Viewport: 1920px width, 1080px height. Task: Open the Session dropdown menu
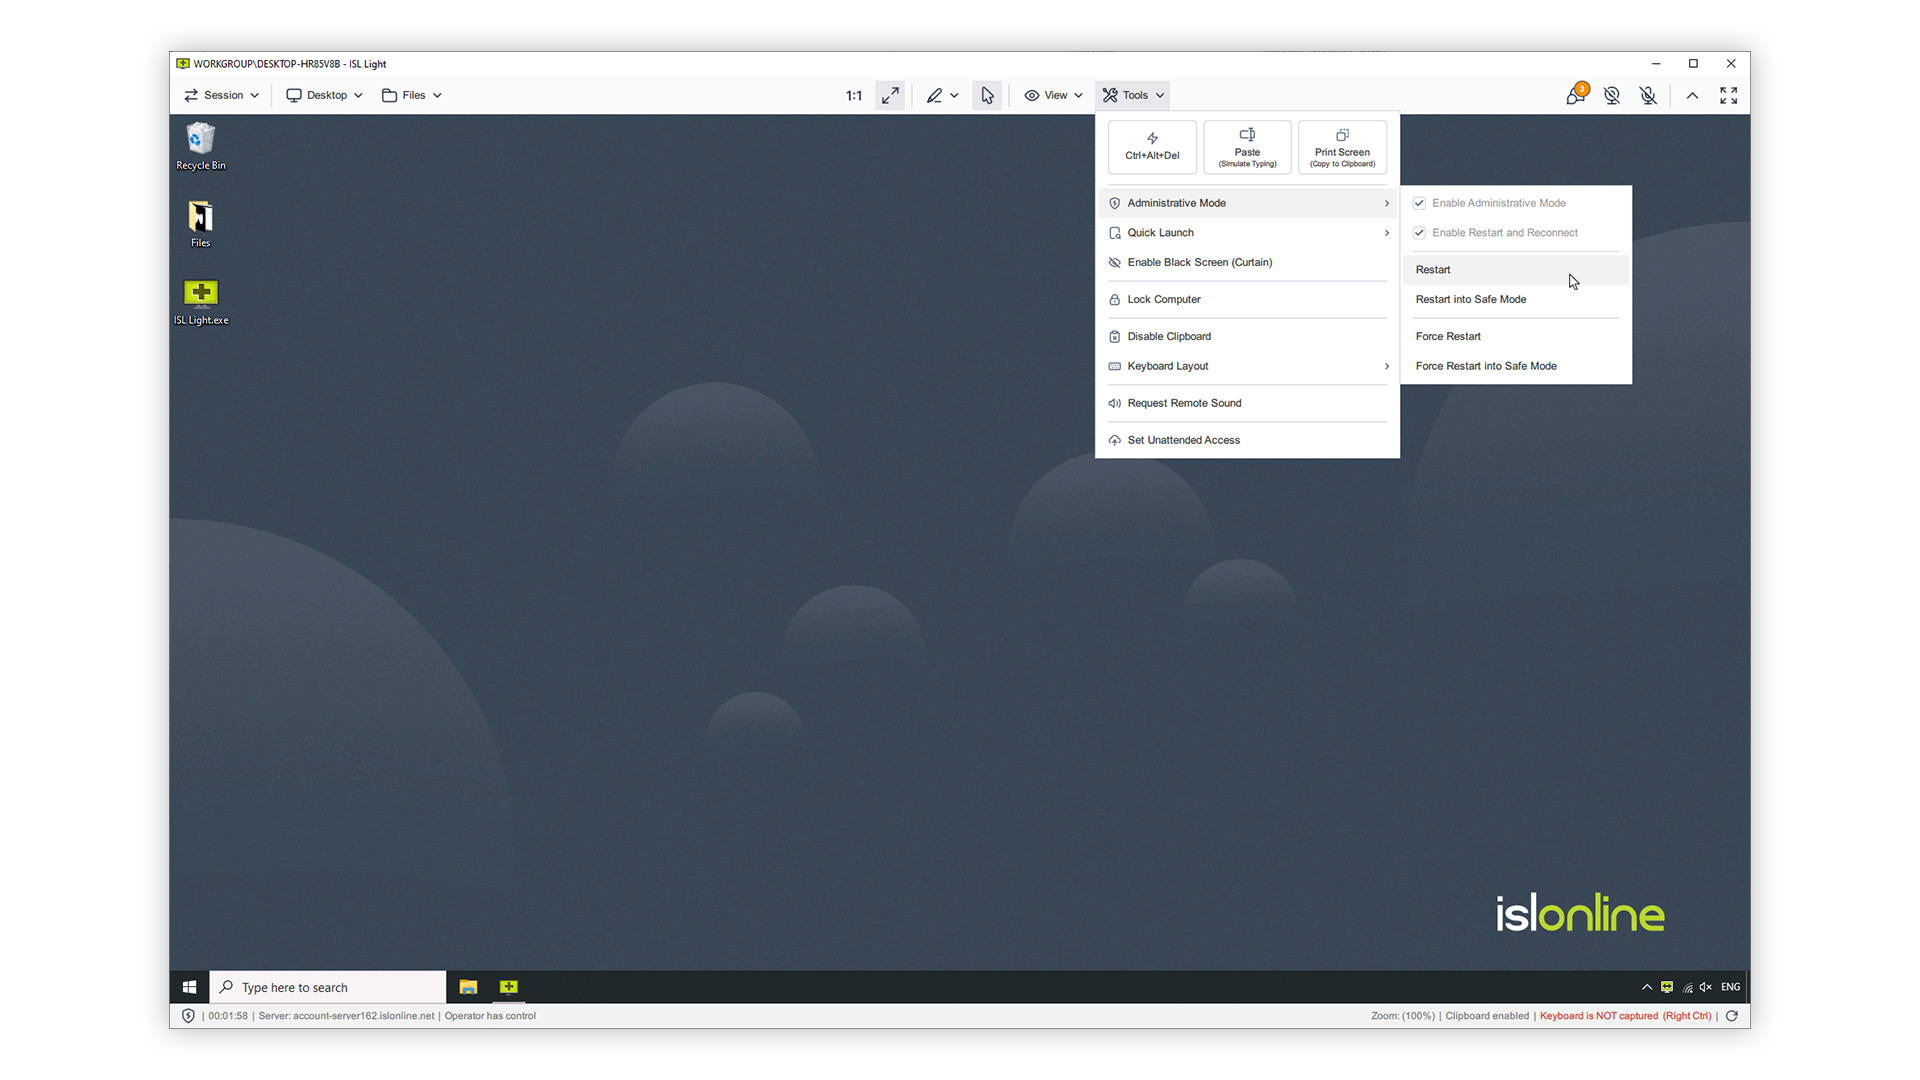pyautogui.click(x=221, y=95)
